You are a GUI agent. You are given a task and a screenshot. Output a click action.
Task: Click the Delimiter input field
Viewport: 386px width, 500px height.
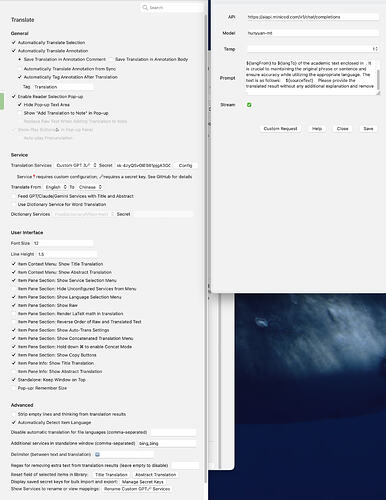tap(123, 454)
